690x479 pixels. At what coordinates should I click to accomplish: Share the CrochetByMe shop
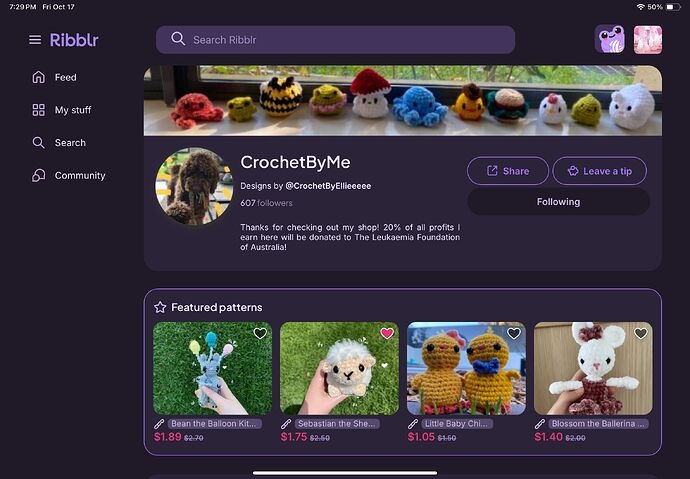(x=507, y=171)
